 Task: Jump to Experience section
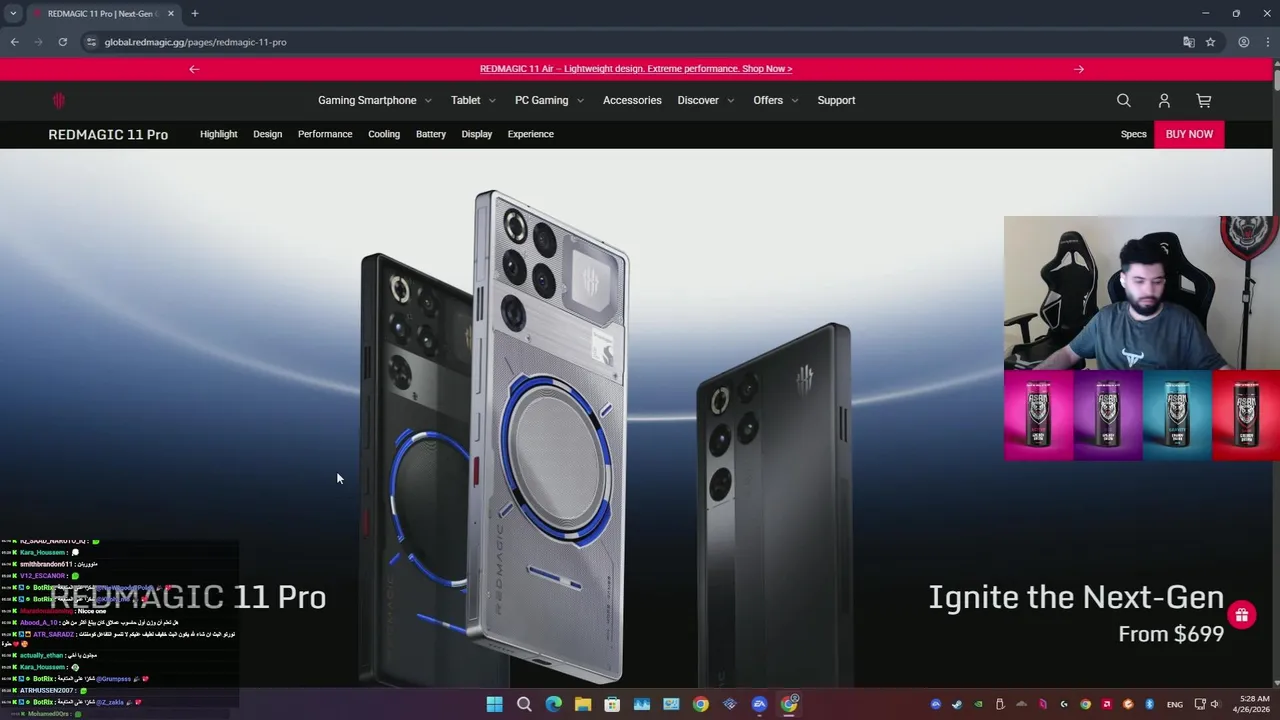(530, 134)
